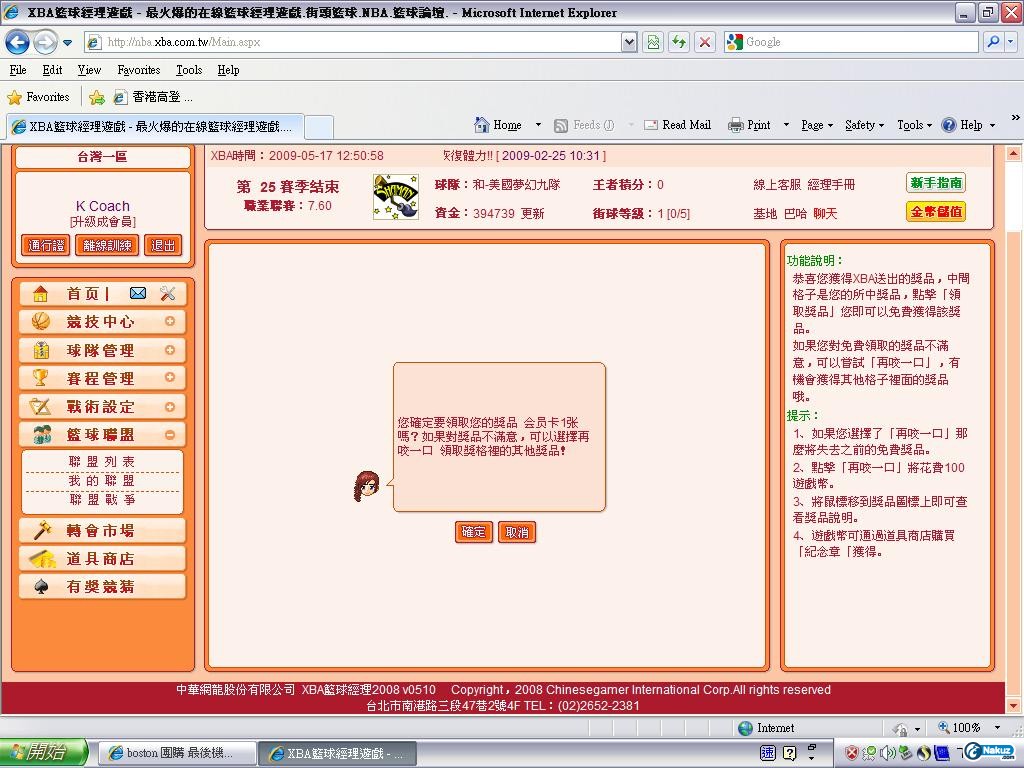
Task: Open the mail envelope icon
Action: coord(138,293)
